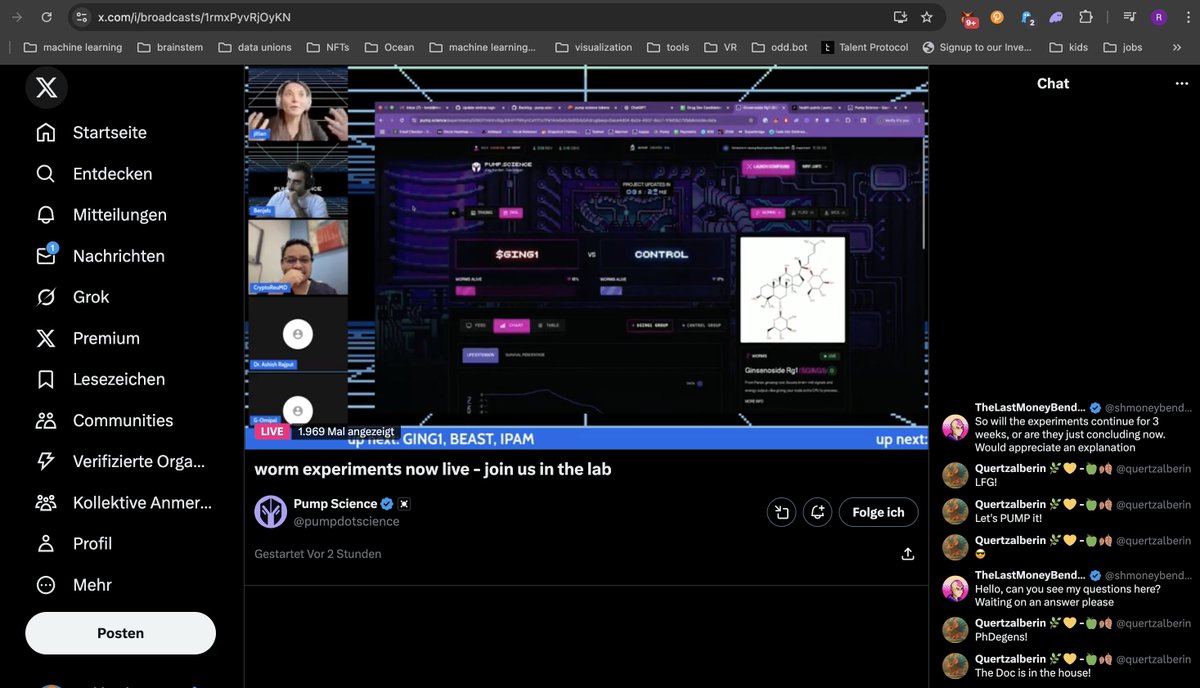1200x688 pixels.
Task: Open Mitteilungen bell icon in sidebar
Action: point(46,215)
